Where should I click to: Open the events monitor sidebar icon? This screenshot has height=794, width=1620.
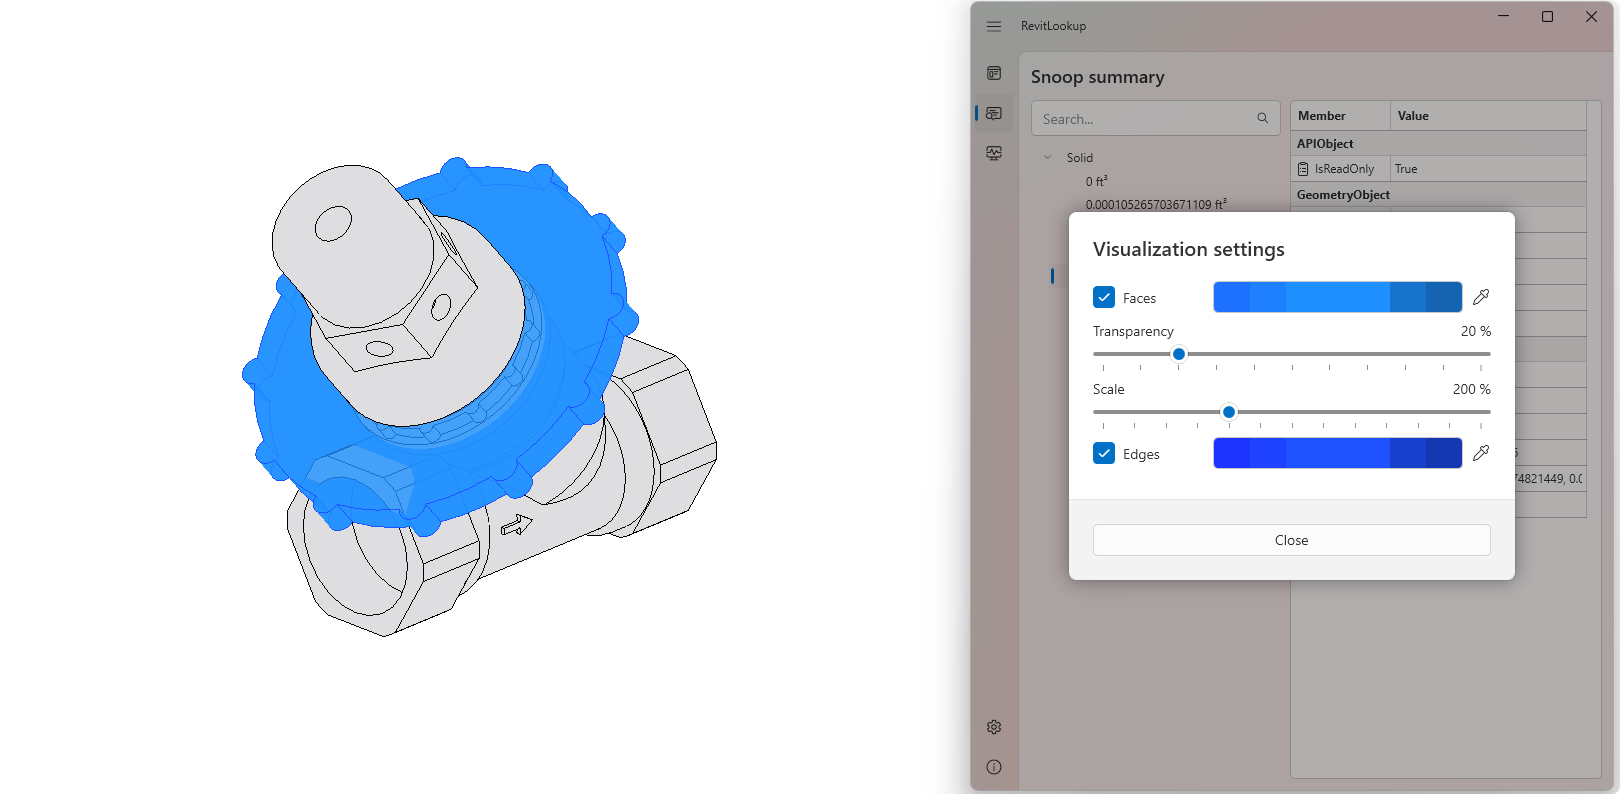click(x=993, y=153)
